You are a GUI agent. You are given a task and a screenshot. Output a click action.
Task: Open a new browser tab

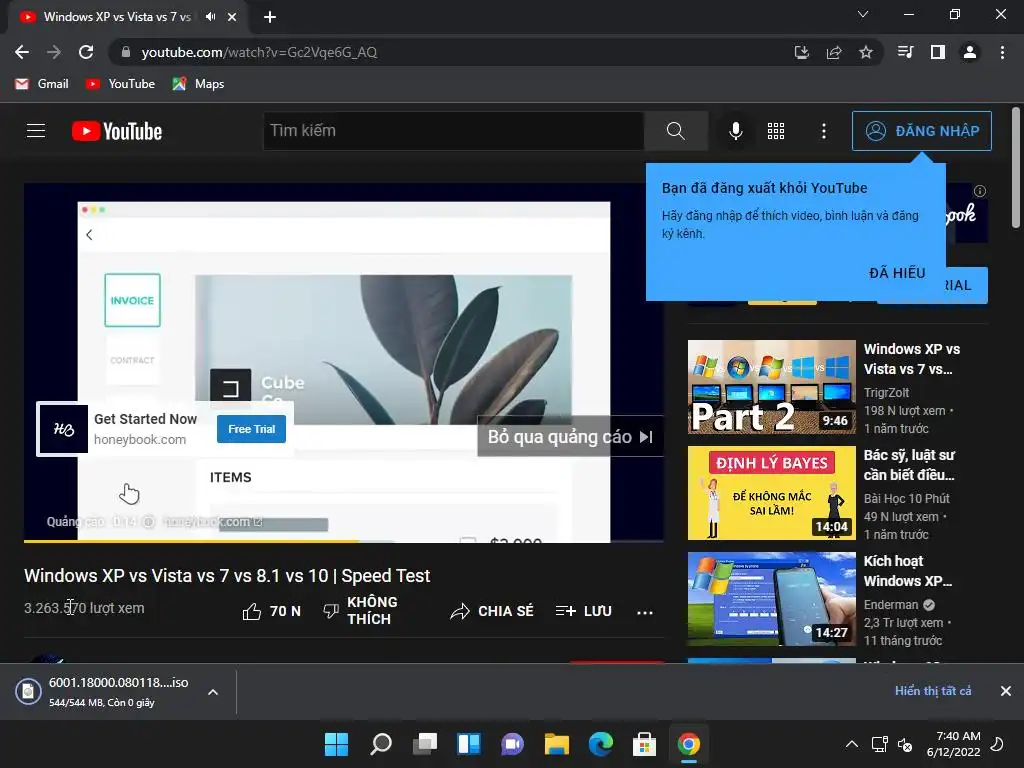click(270, 17)
